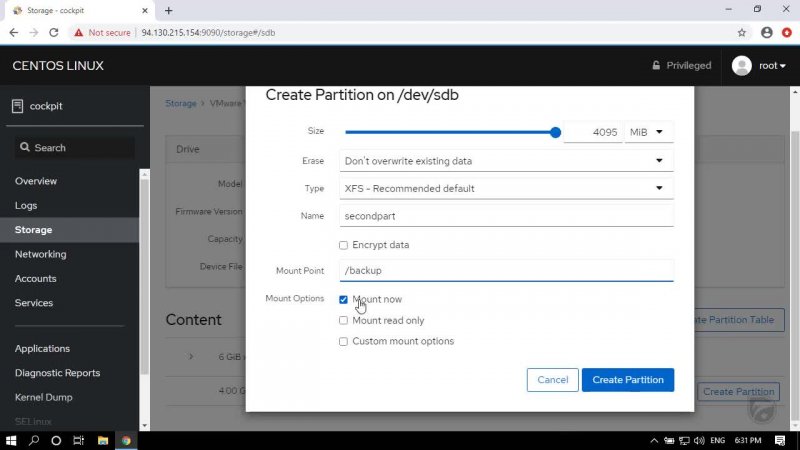Image resolution: width=800 pixels, height=450 pixels.
Task: Open the MiB size unit dropdown
Action: click(648, 132)
